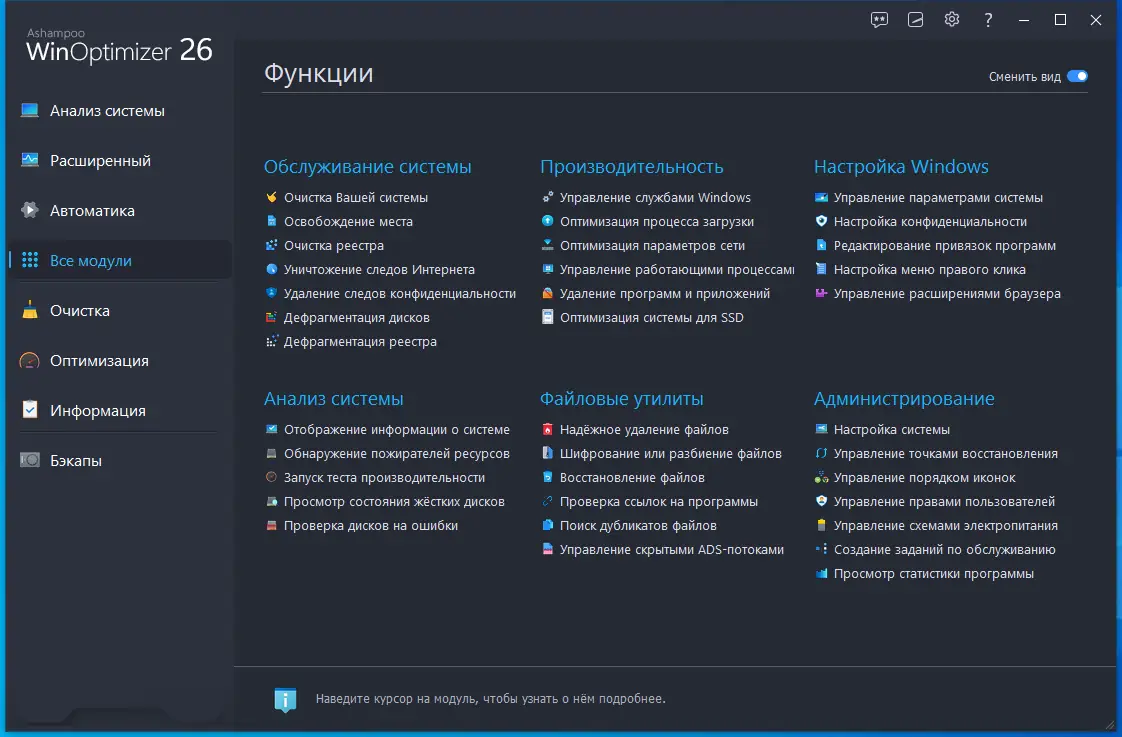Launch Запуск теста производительности
1122x737 pixels.
pyautogui.click(x=384, y=477)
